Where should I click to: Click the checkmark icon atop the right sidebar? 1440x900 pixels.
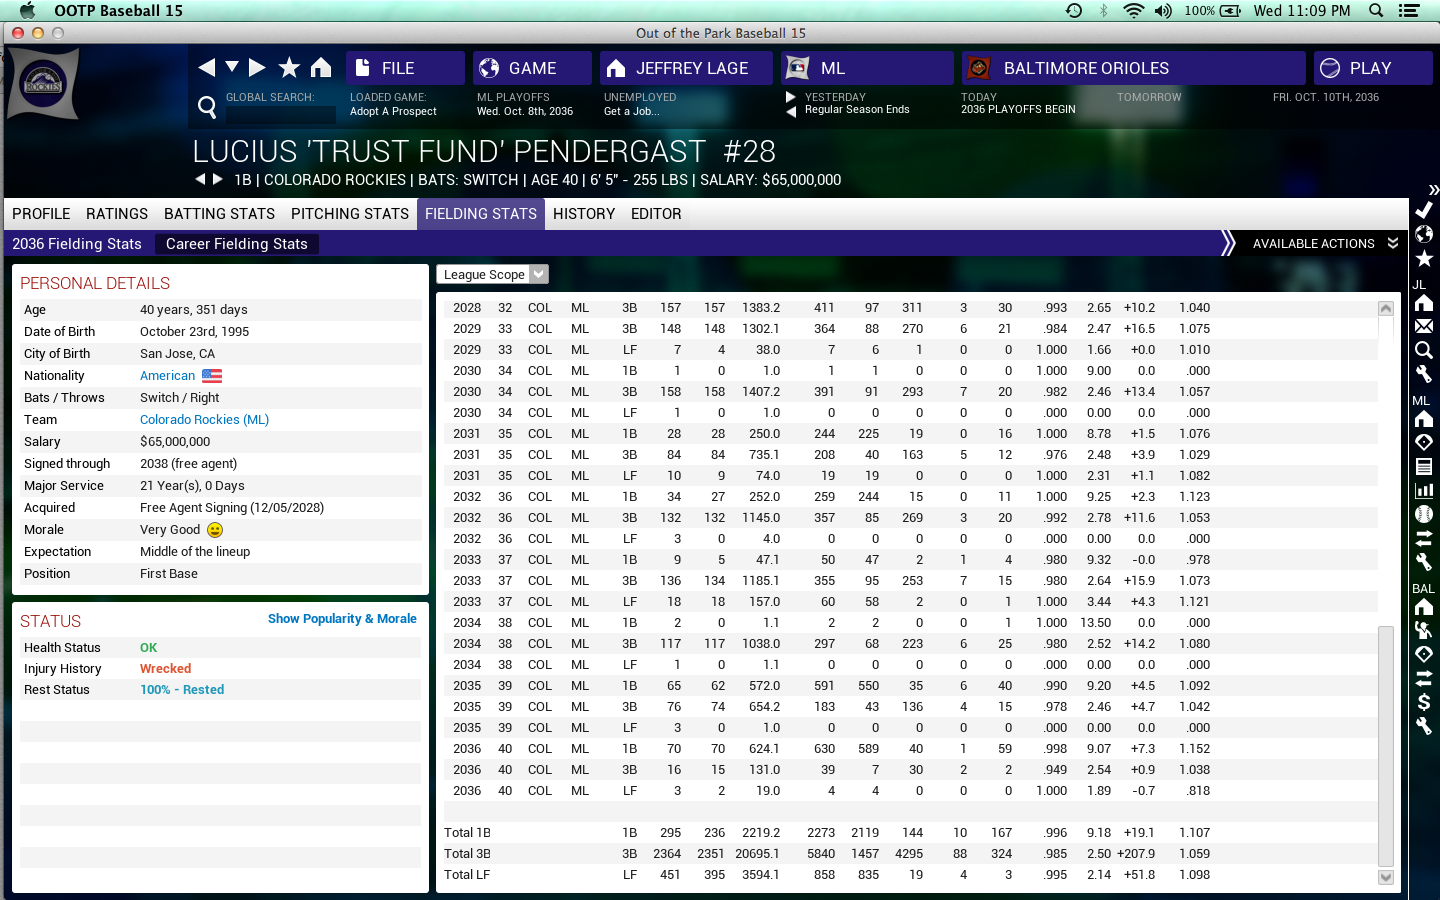[x=1424, y=210]
